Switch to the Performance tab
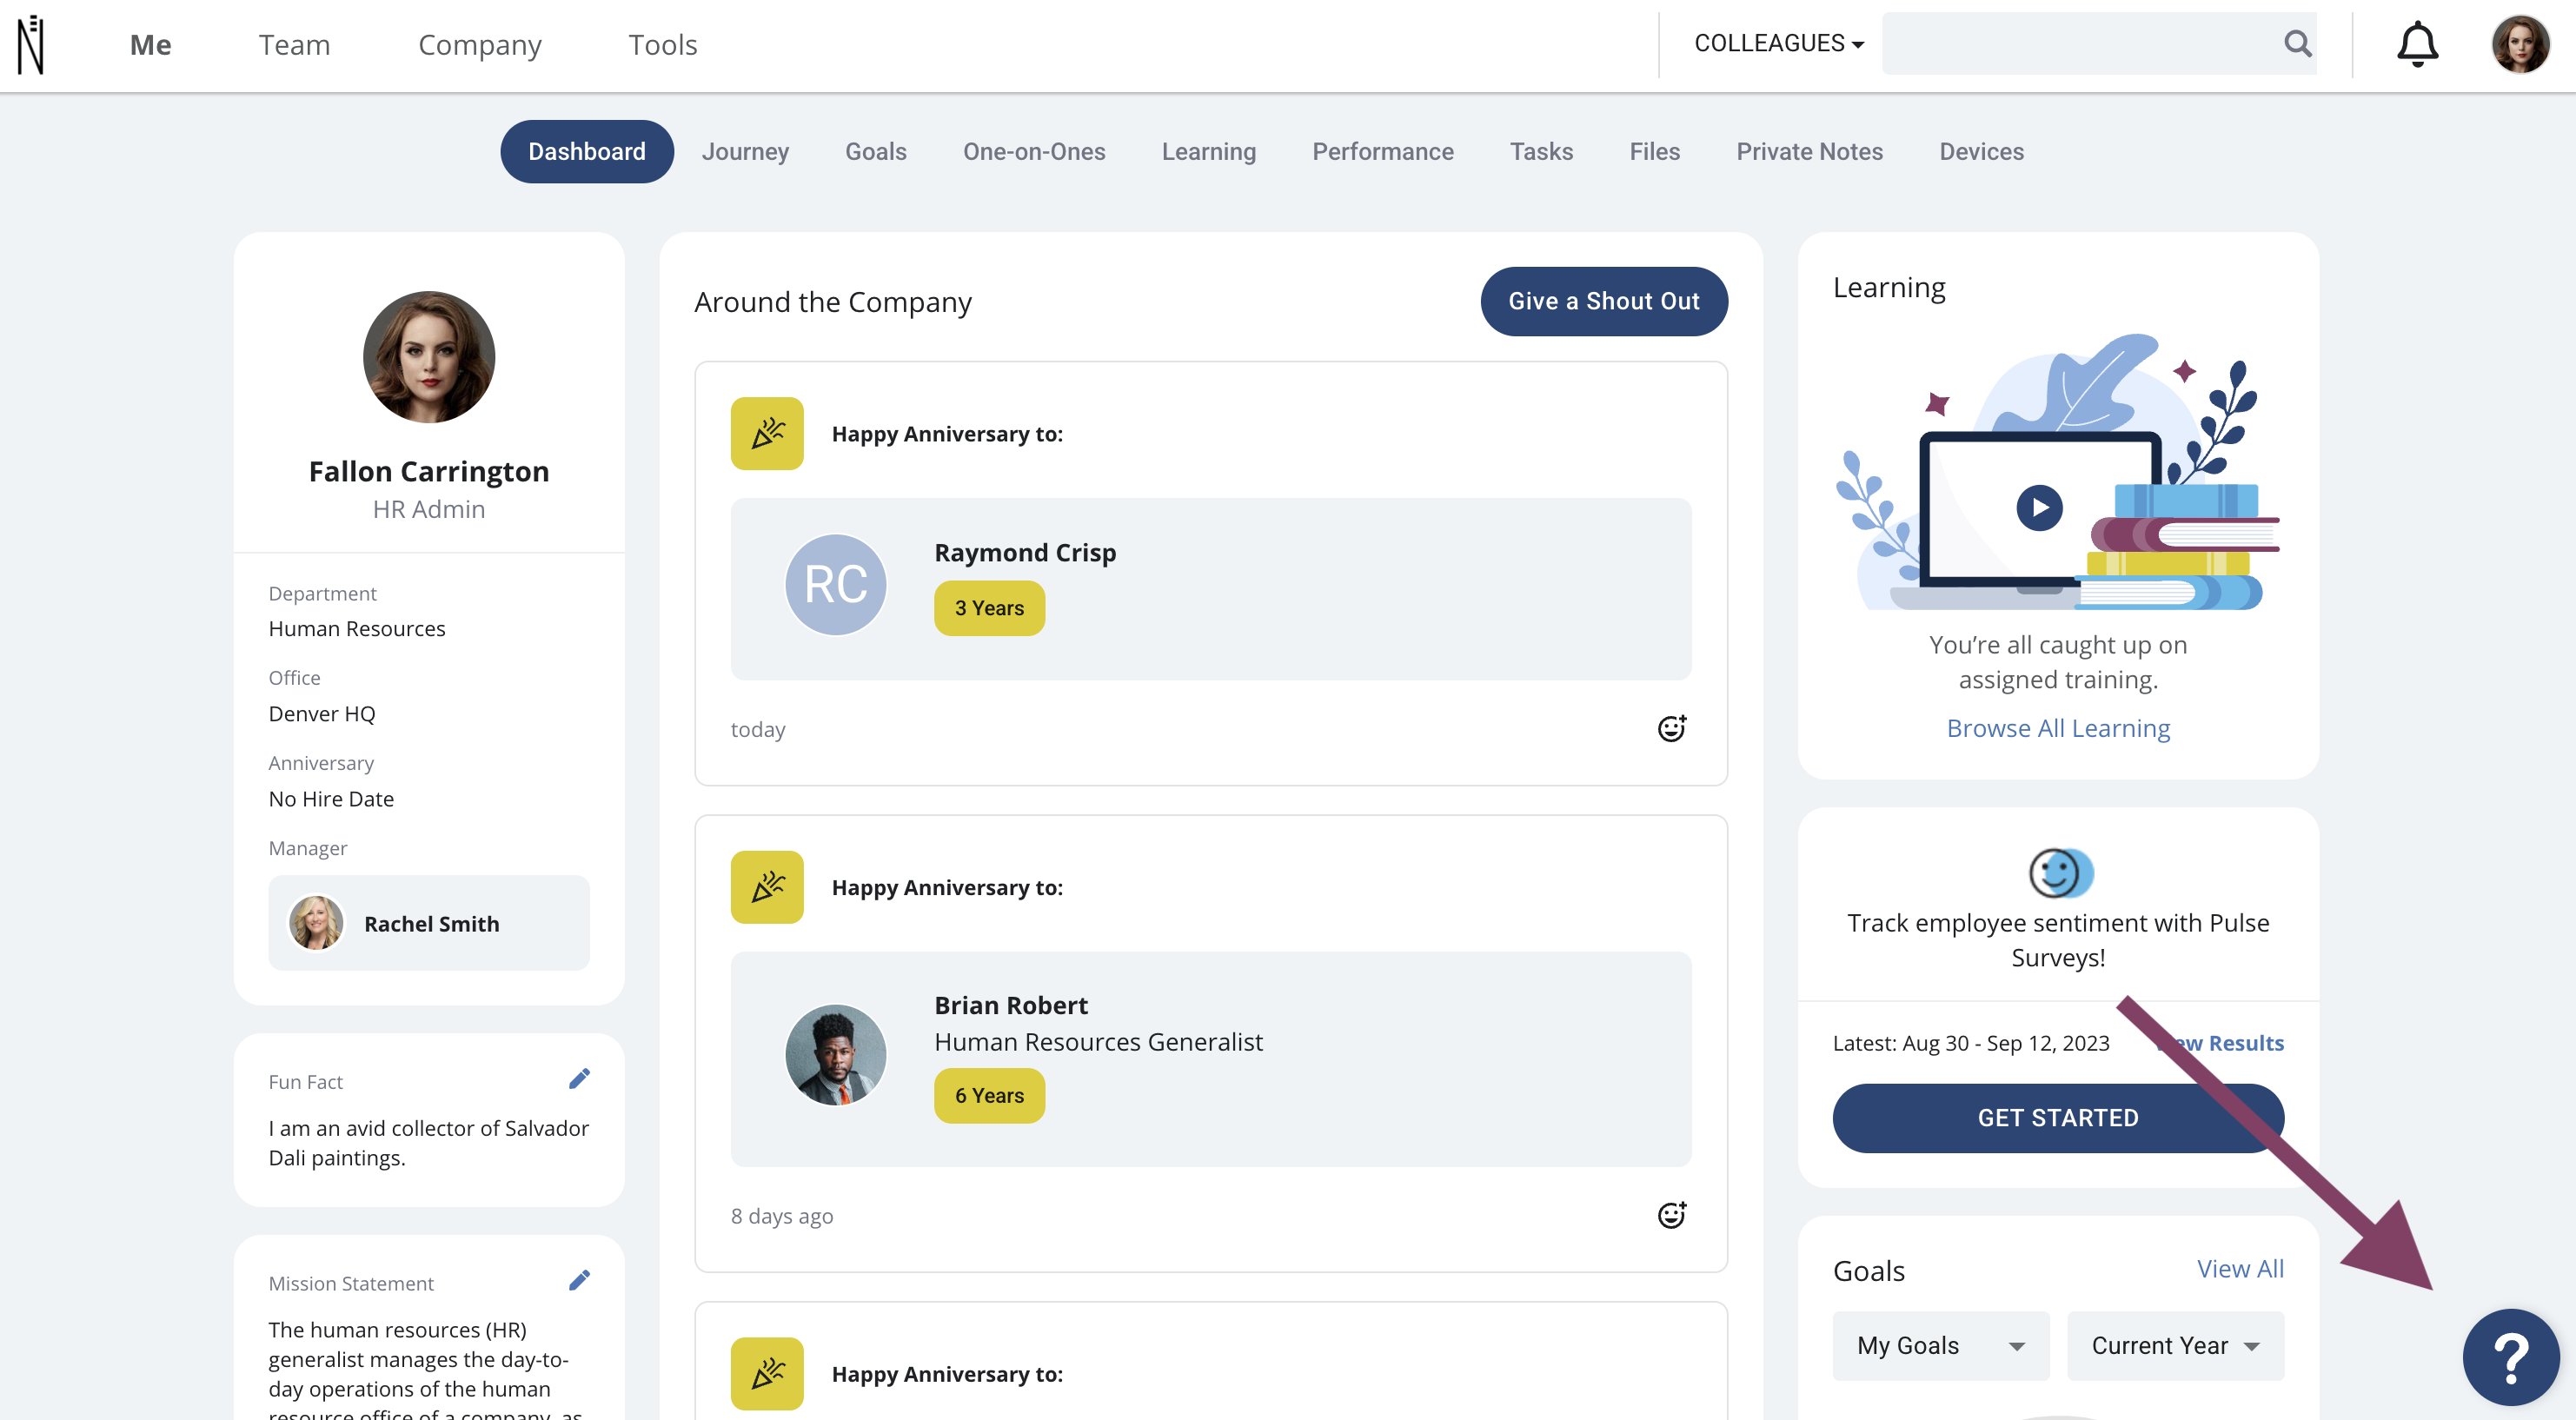Viewport: 2576px width, 1420px height. click(x=1383, y=151)
